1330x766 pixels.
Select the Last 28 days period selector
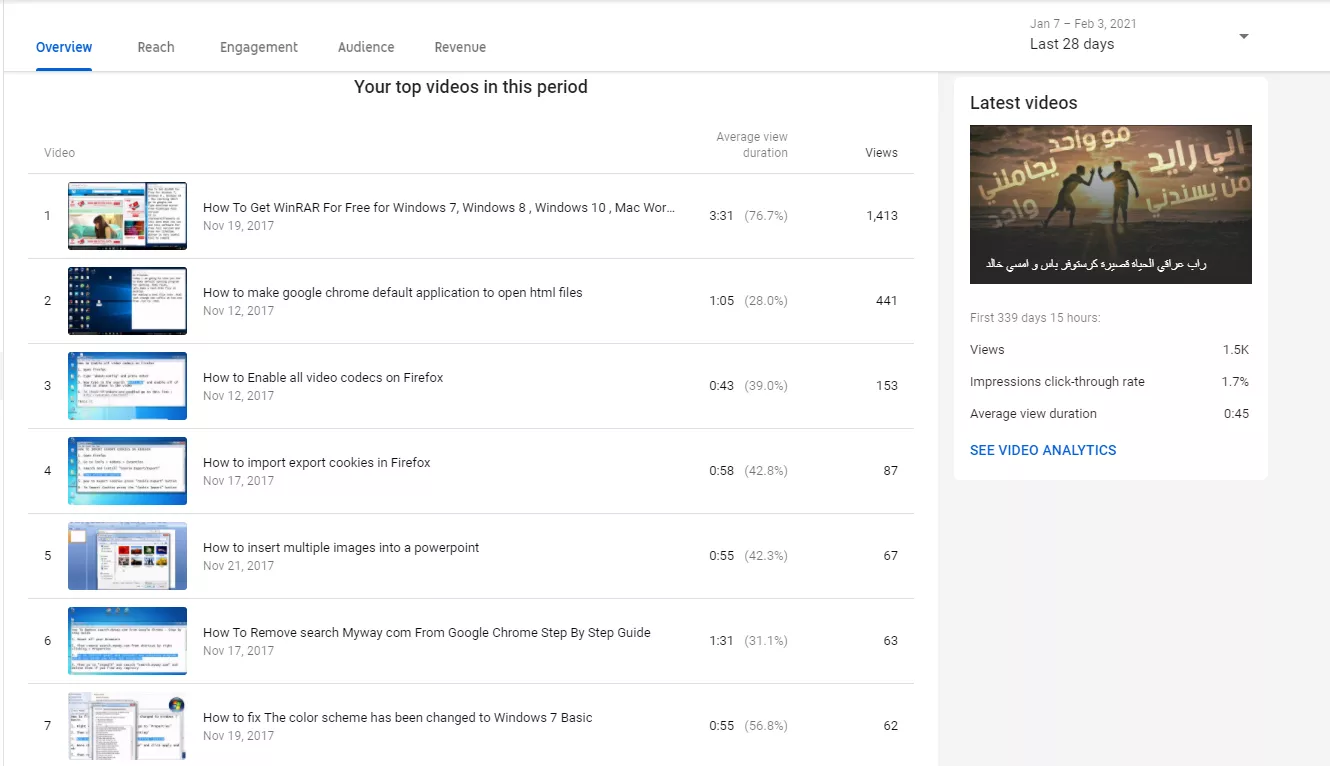pyautogui.click(x=1071, y=44)
